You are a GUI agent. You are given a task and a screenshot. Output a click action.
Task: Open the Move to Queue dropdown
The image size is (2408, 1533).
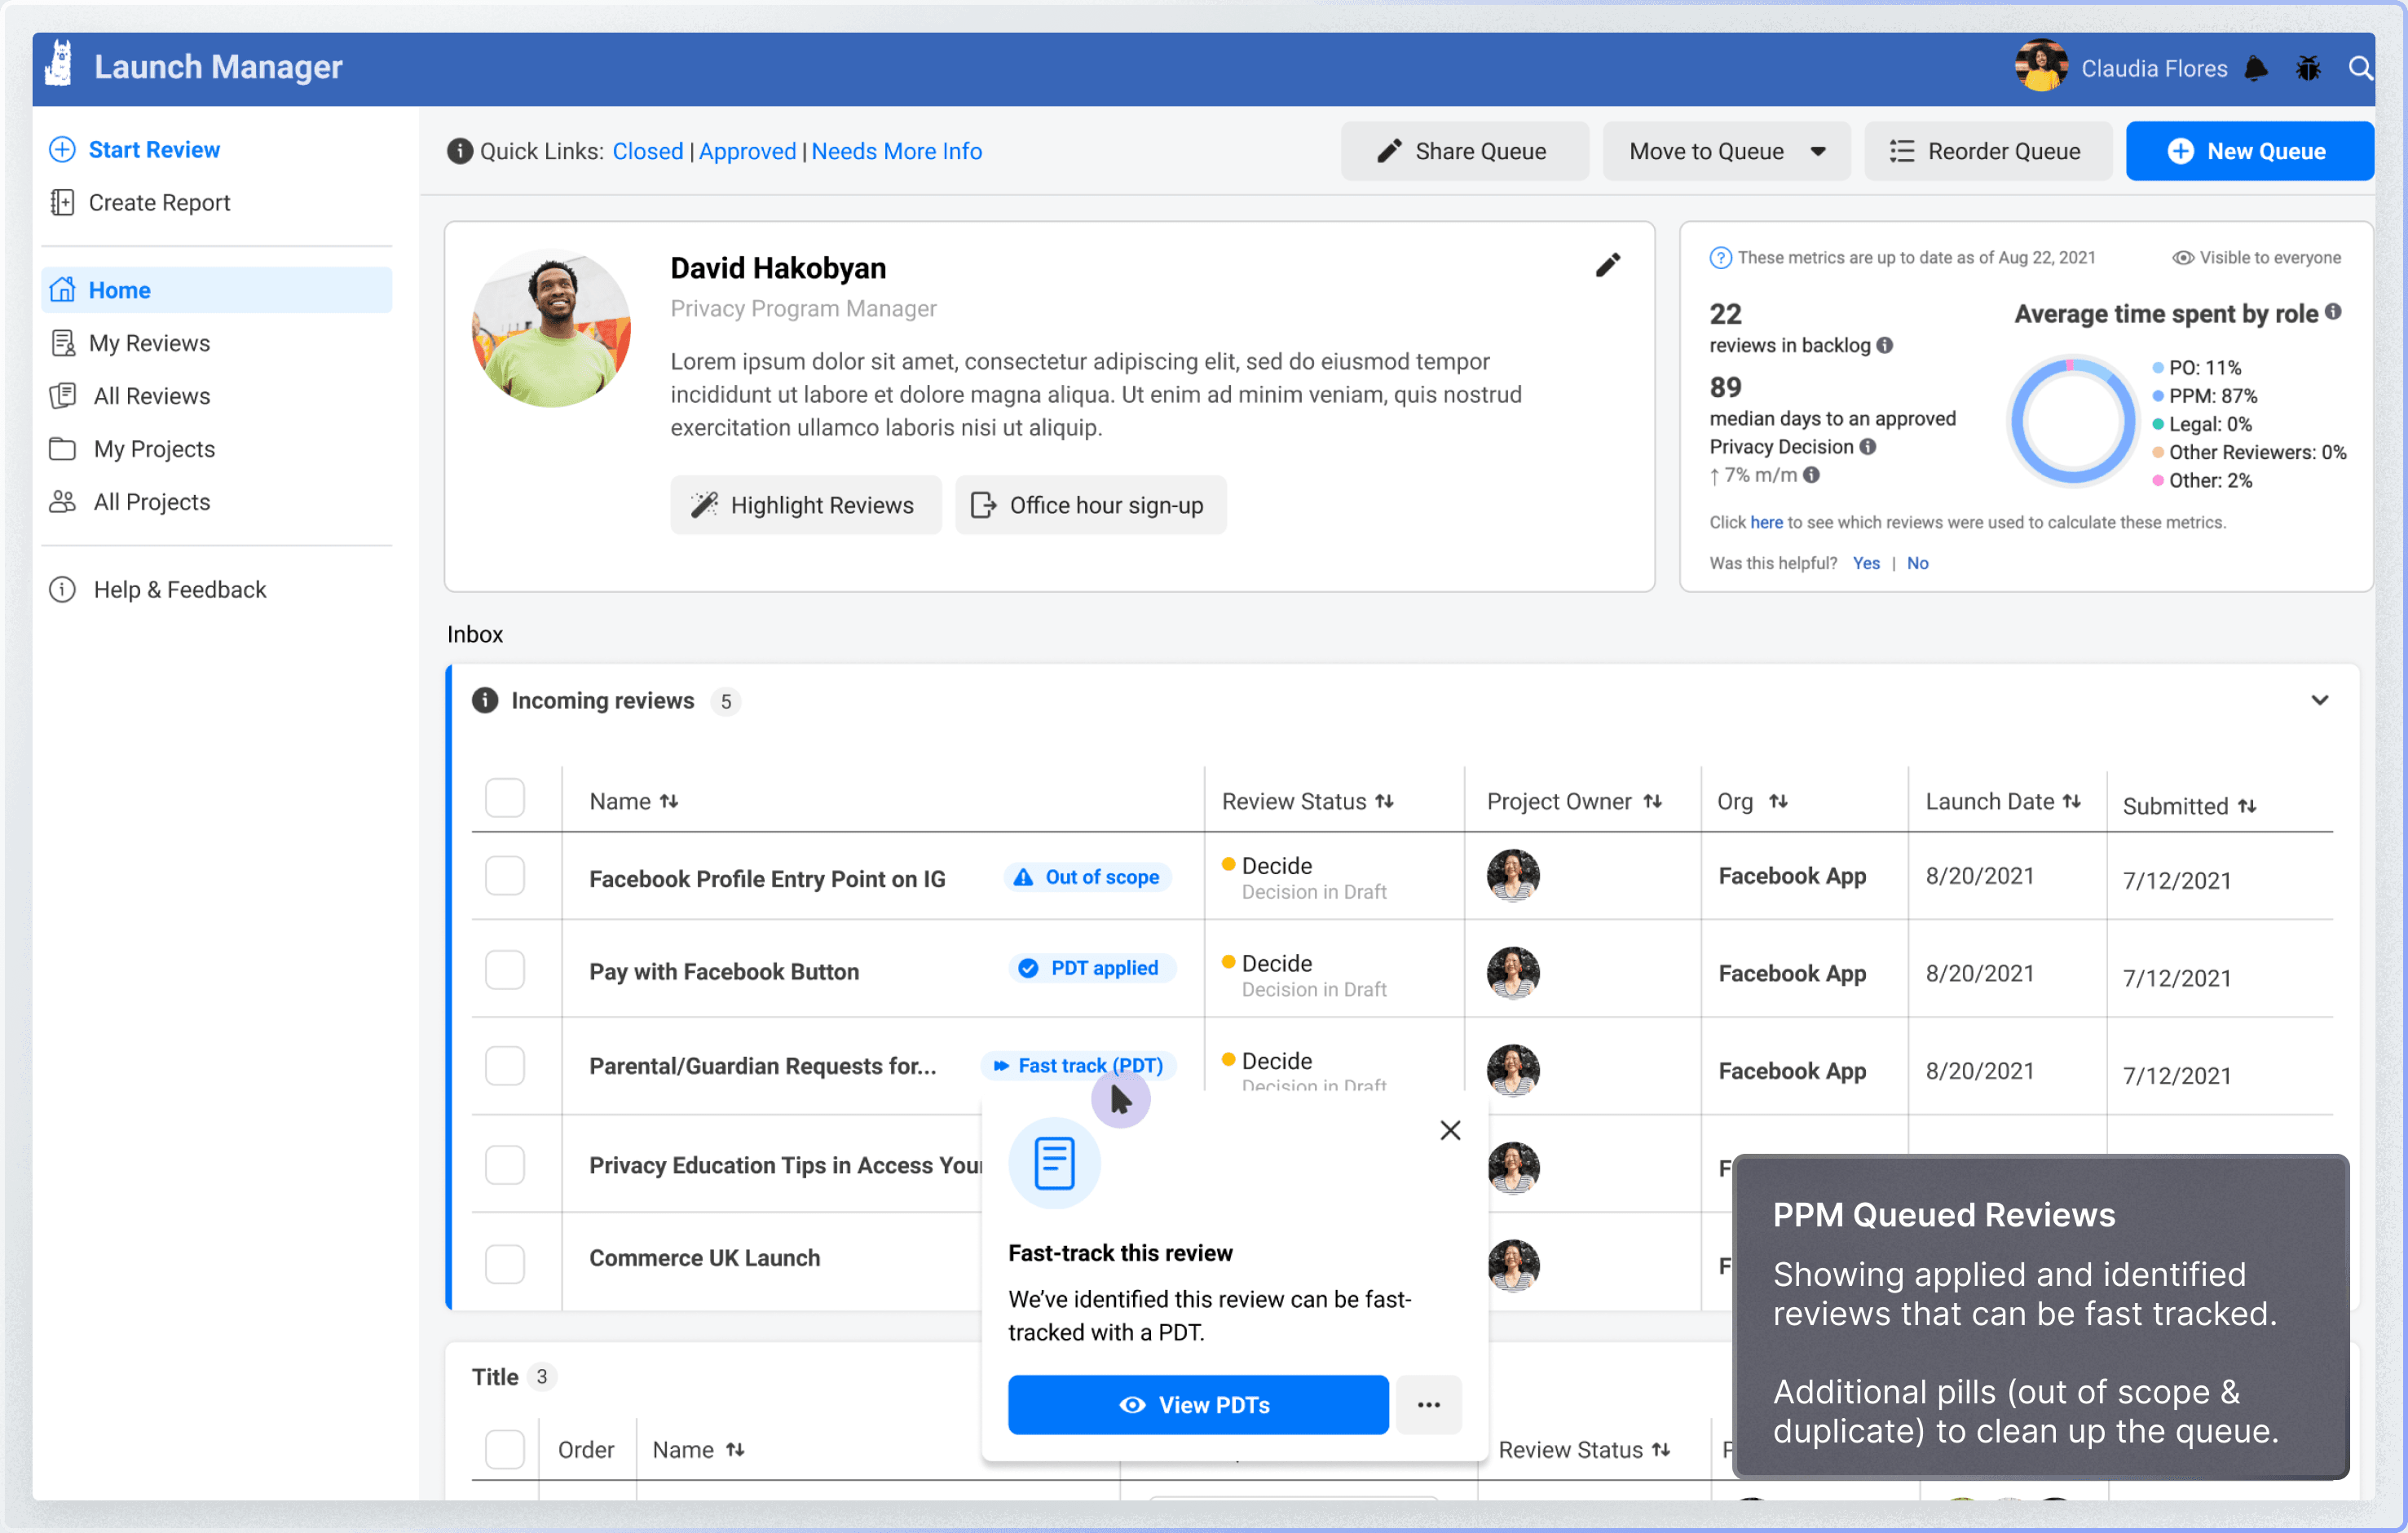pos(1726,151)
